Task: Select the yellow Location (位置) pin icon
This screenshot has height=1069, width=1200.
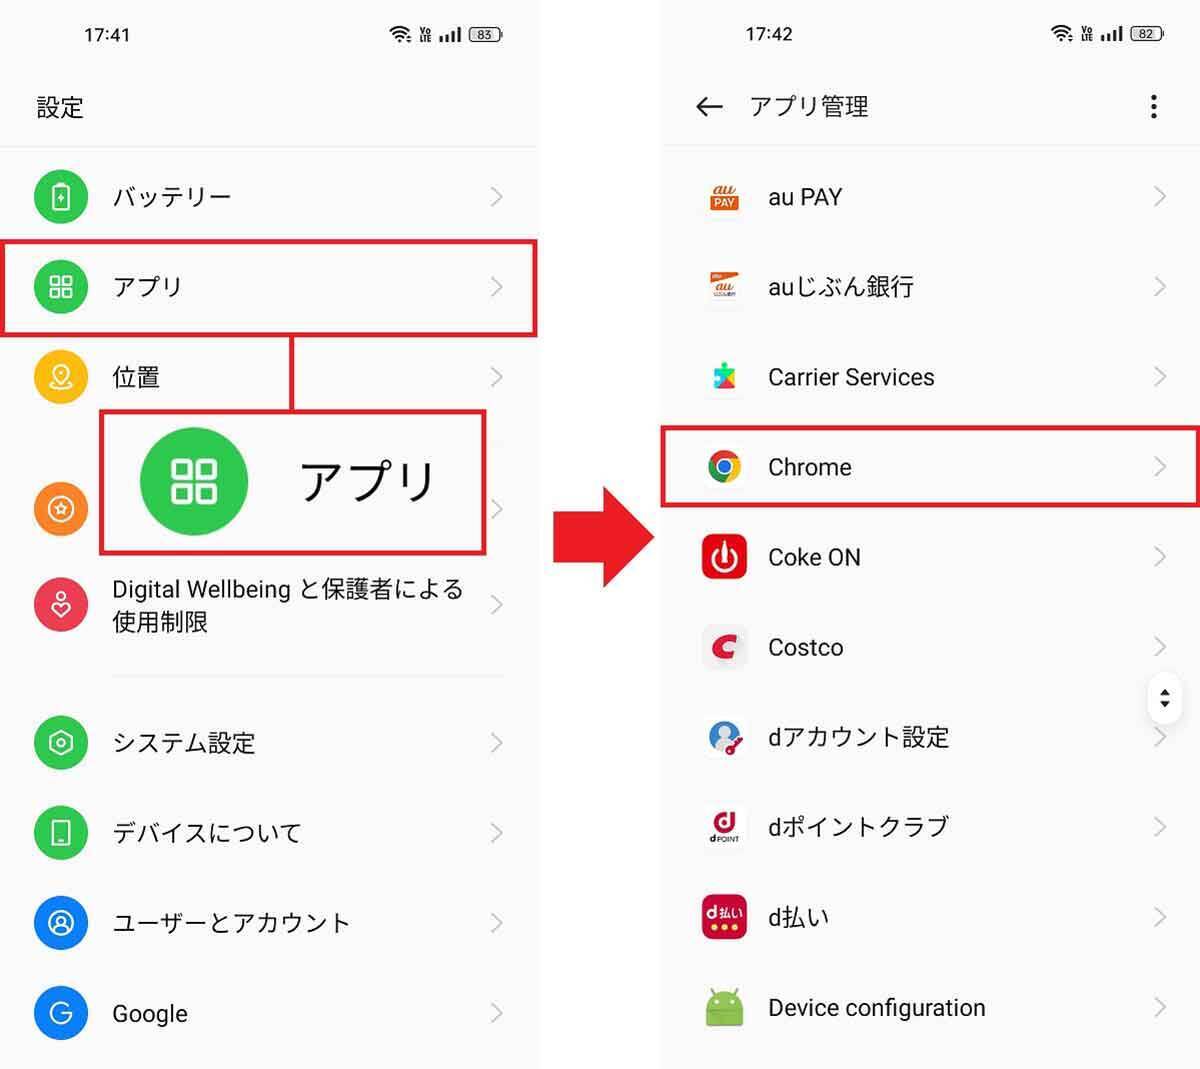Action: coord(61,377)
